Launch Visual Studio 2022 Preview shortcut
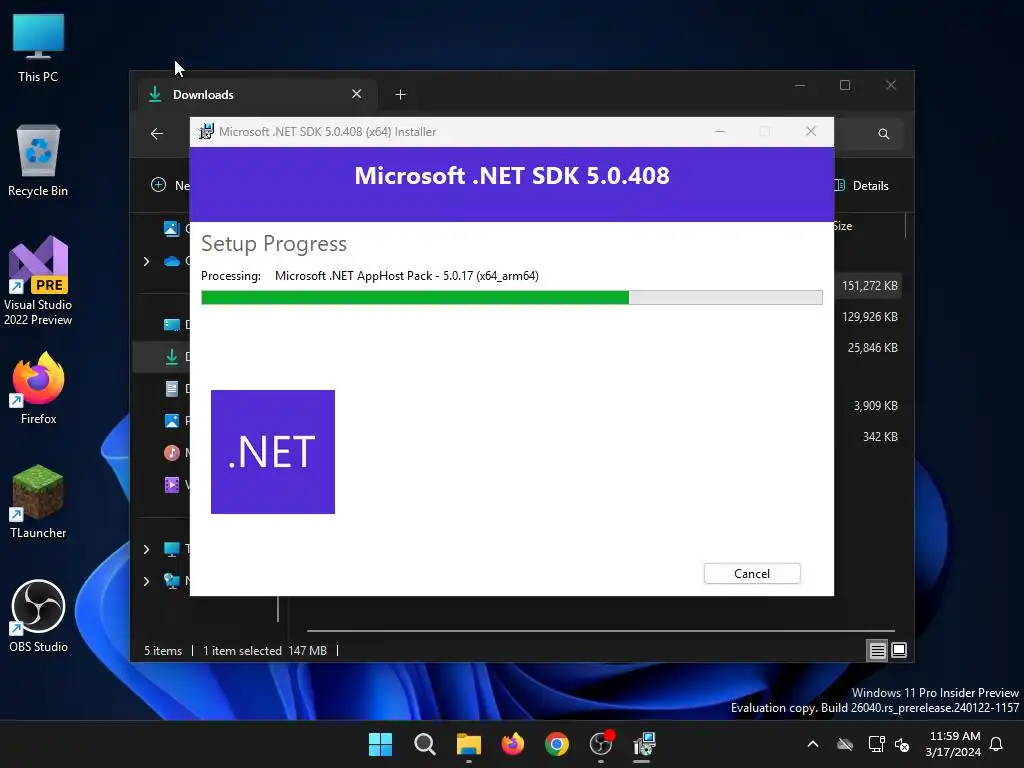The image size is (1024, 768). (x=38, y=281)
